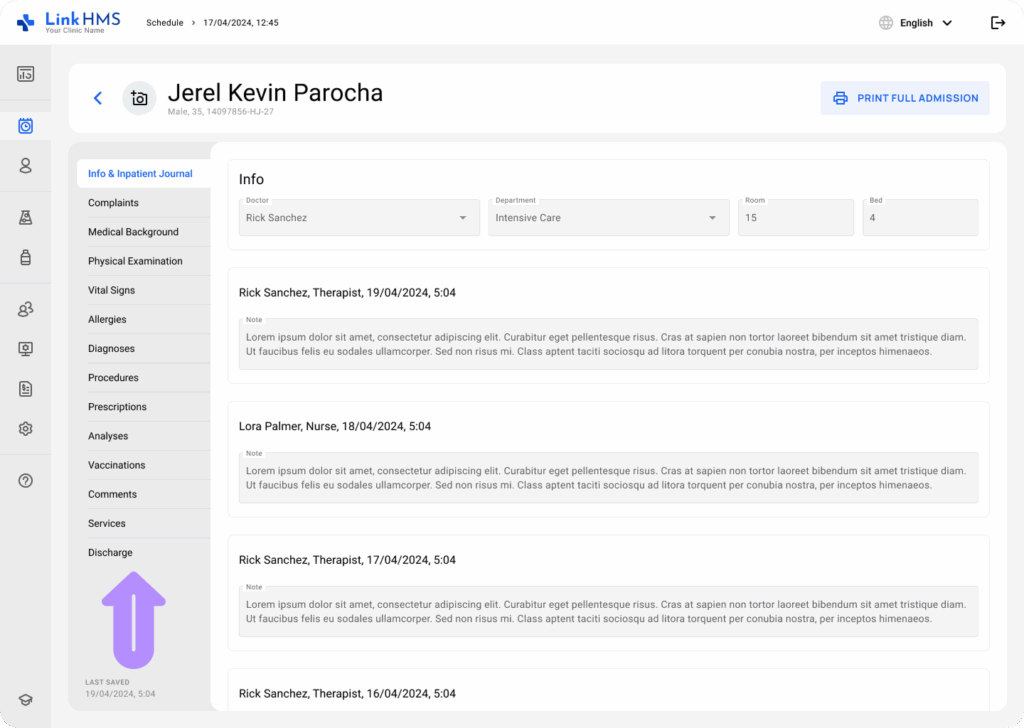Click the LinkHMS logo
The width and height of the screenshot is (1024, 728).
(69, 23)
